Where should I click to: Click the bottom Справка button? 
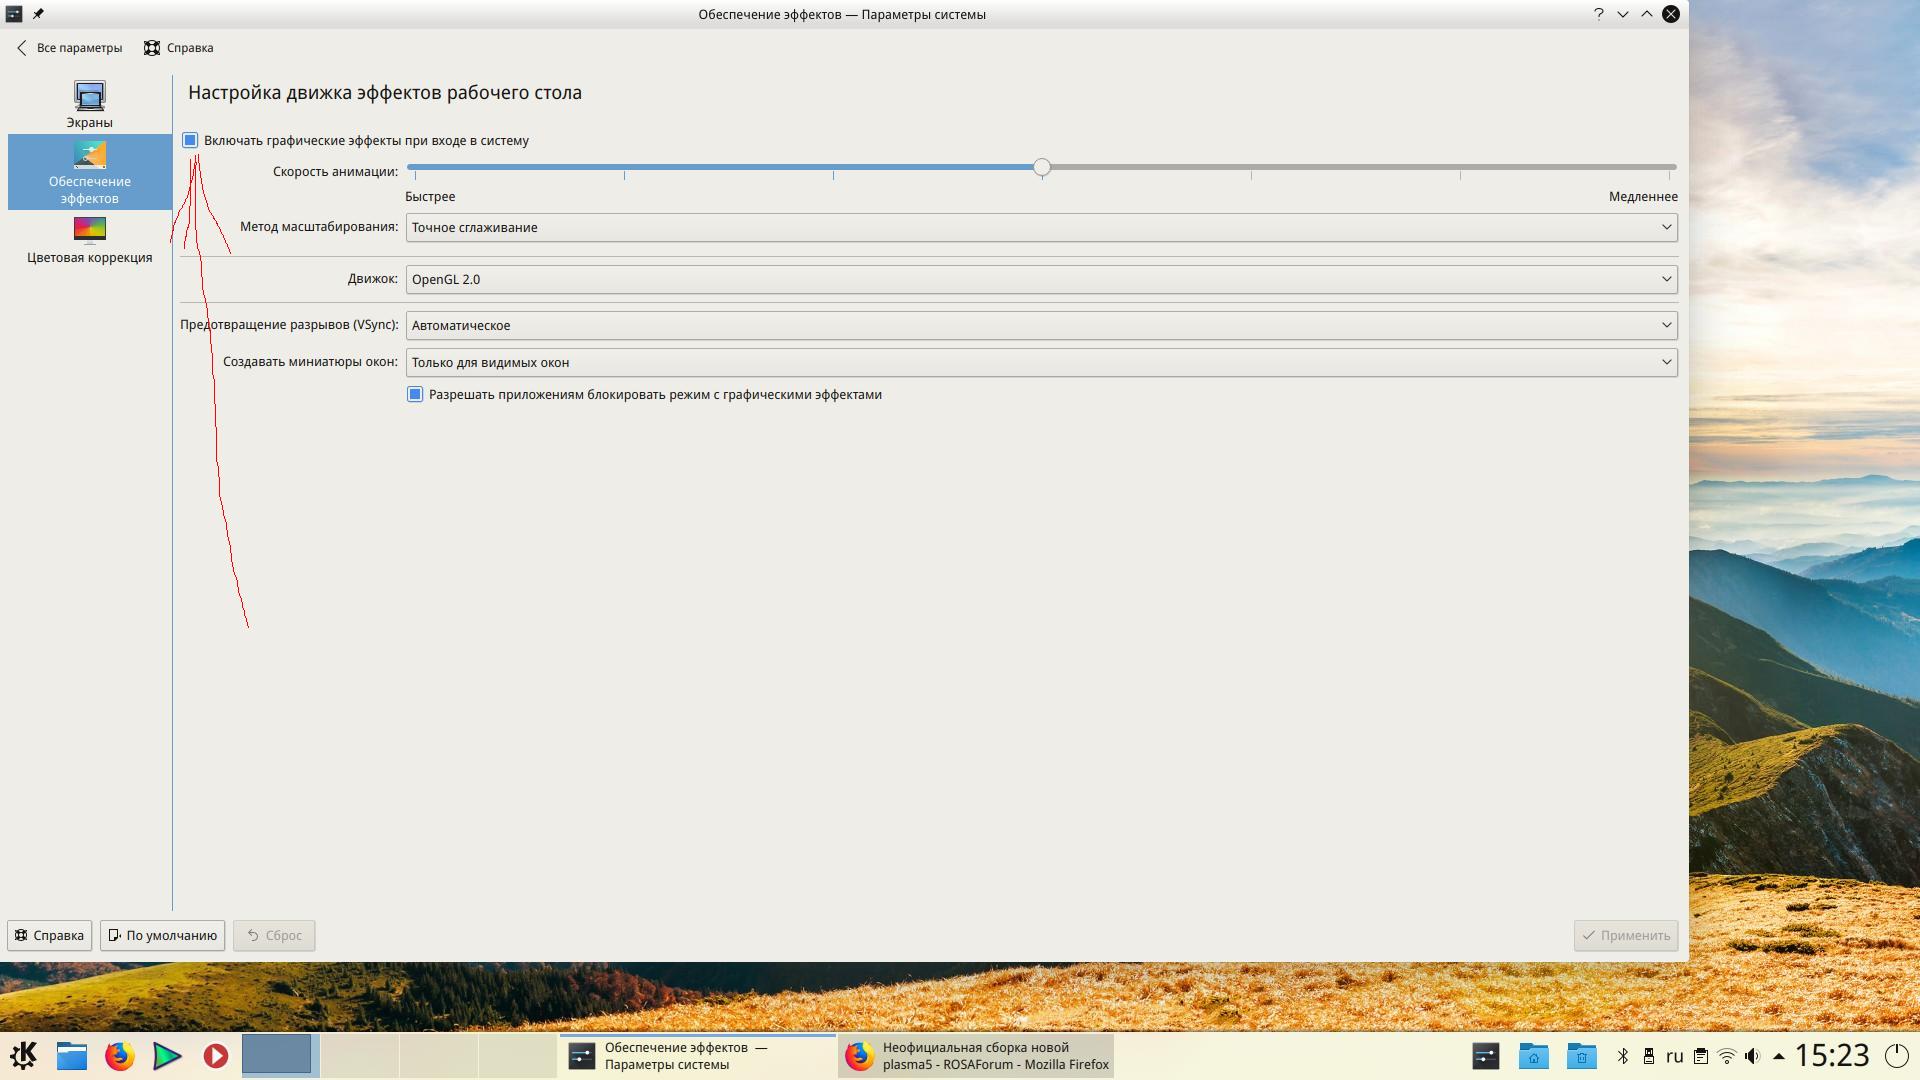[x=49, y=935]
